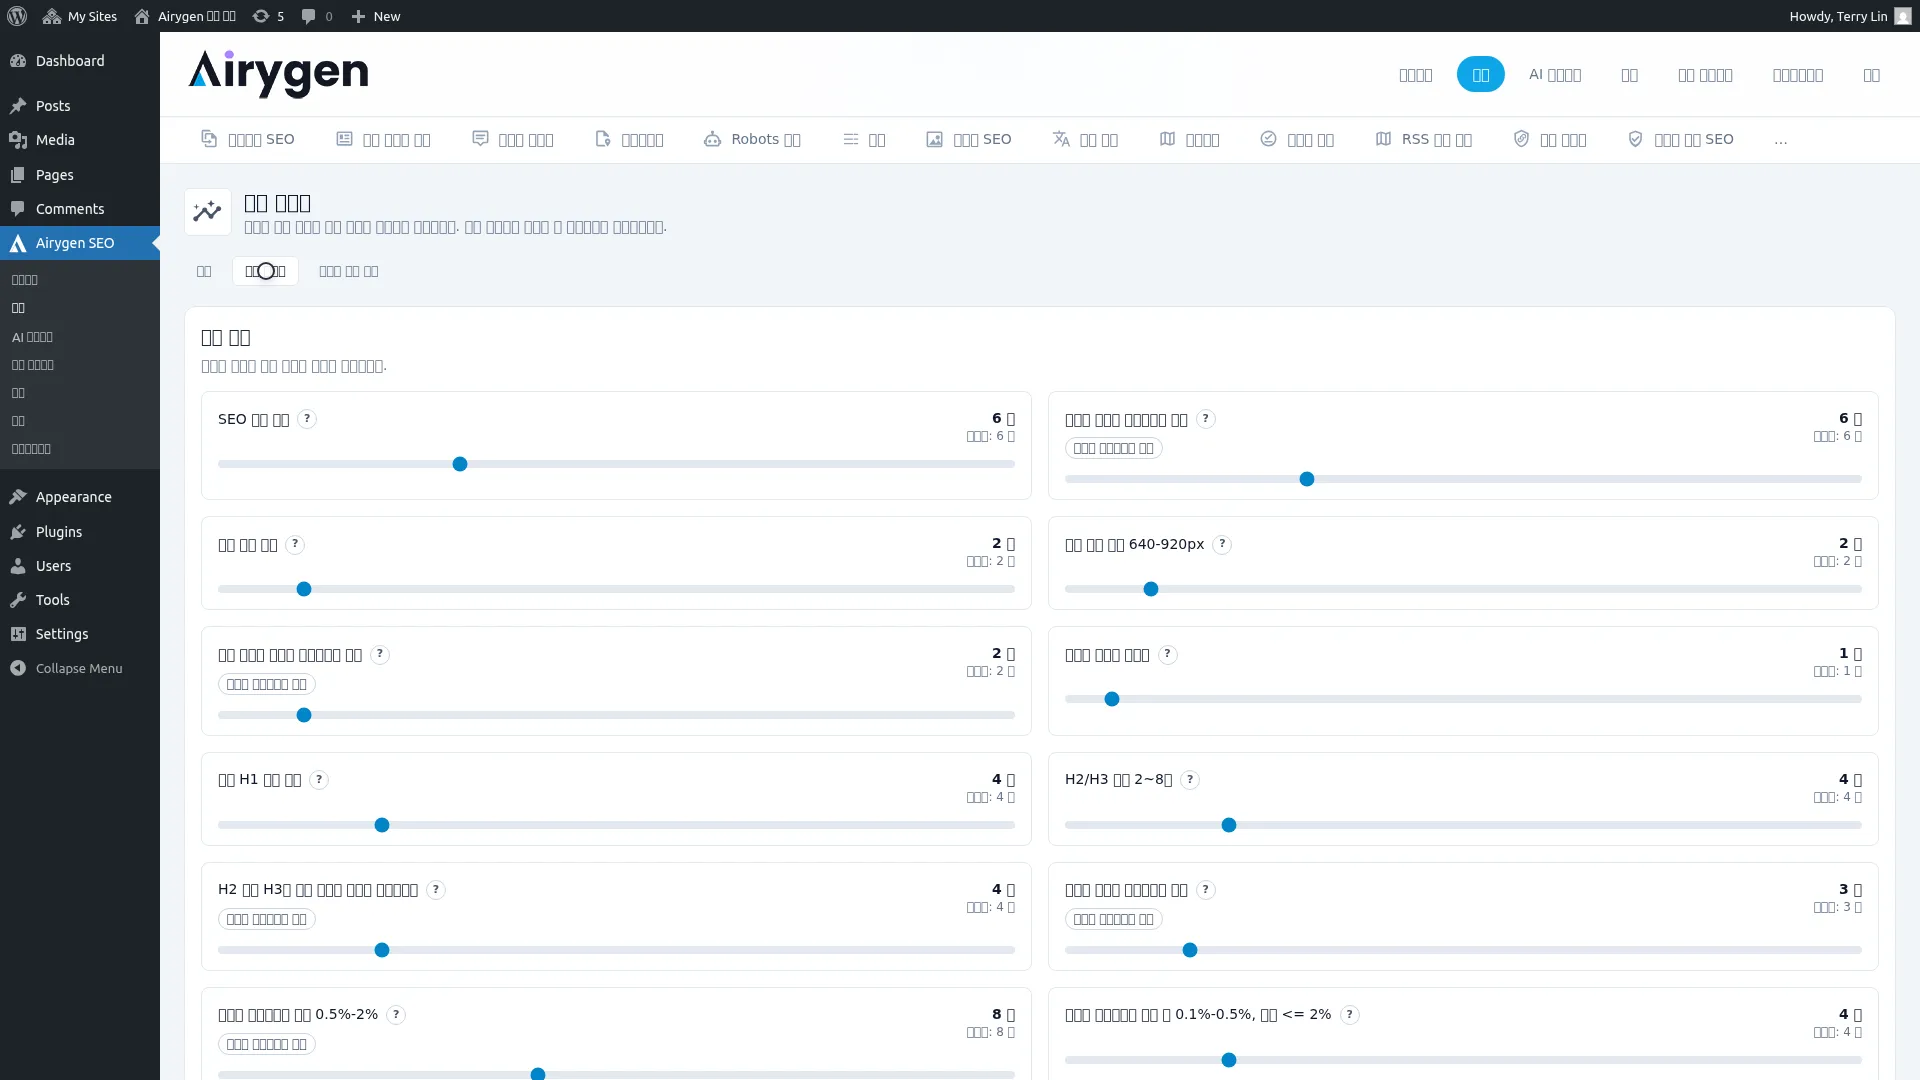Open the RSS tab in sub-navigation

(x=1423, y=139)
